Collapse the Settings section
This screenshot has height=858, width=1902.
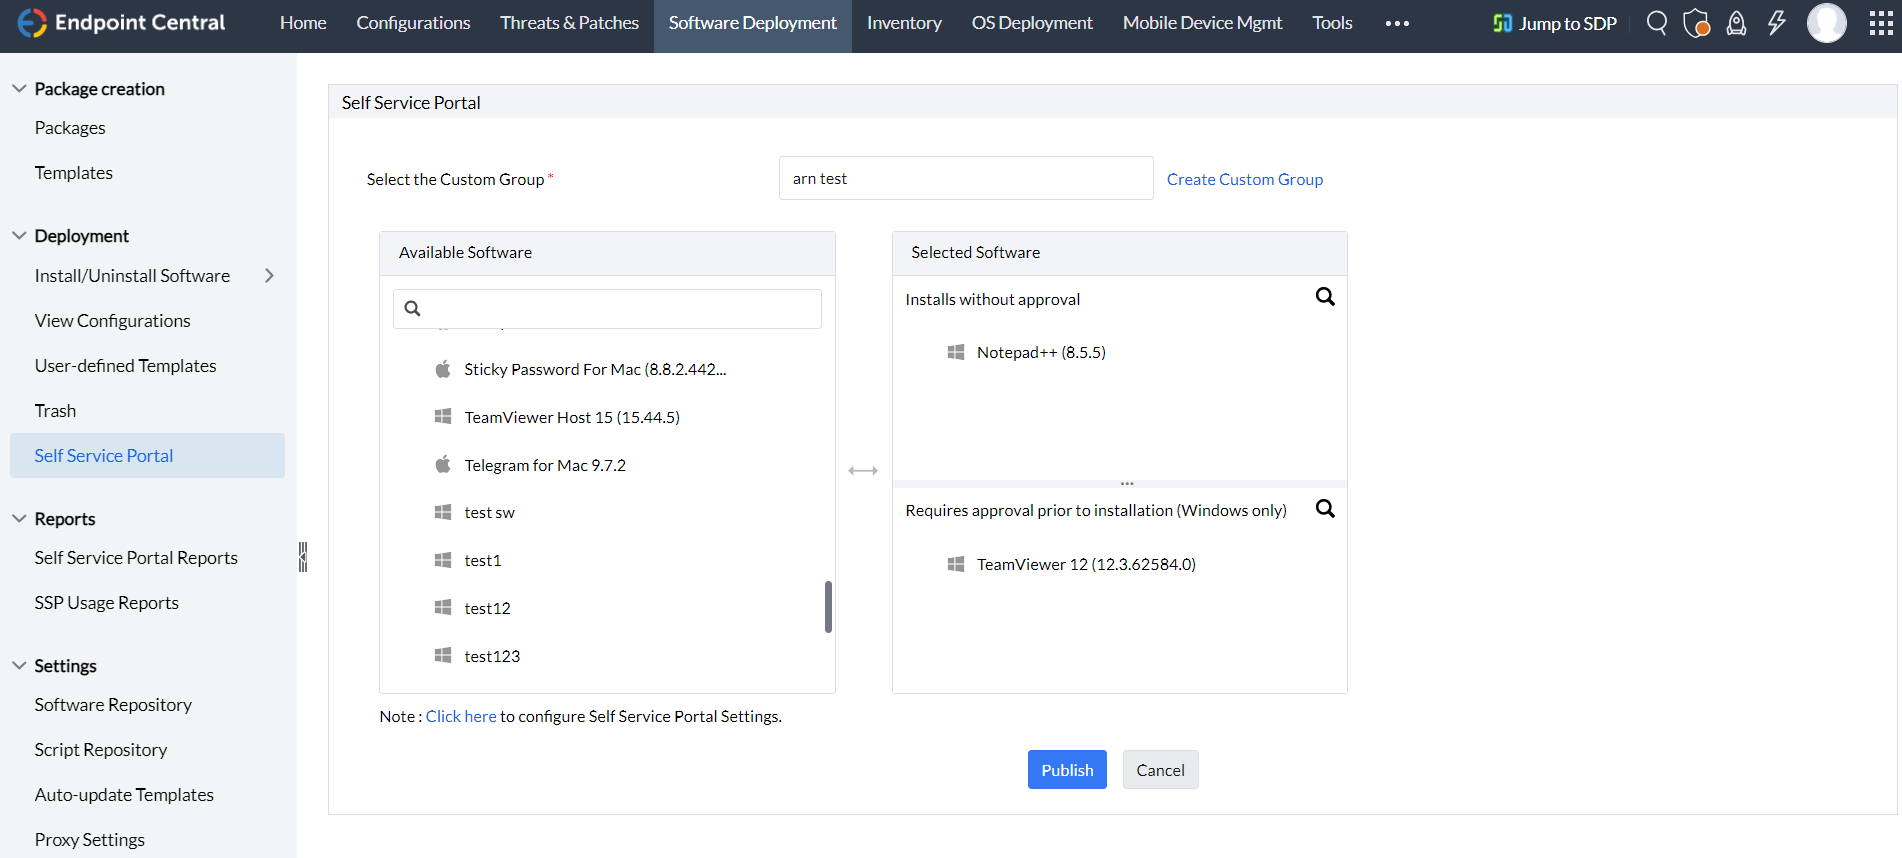click(19, 665)
